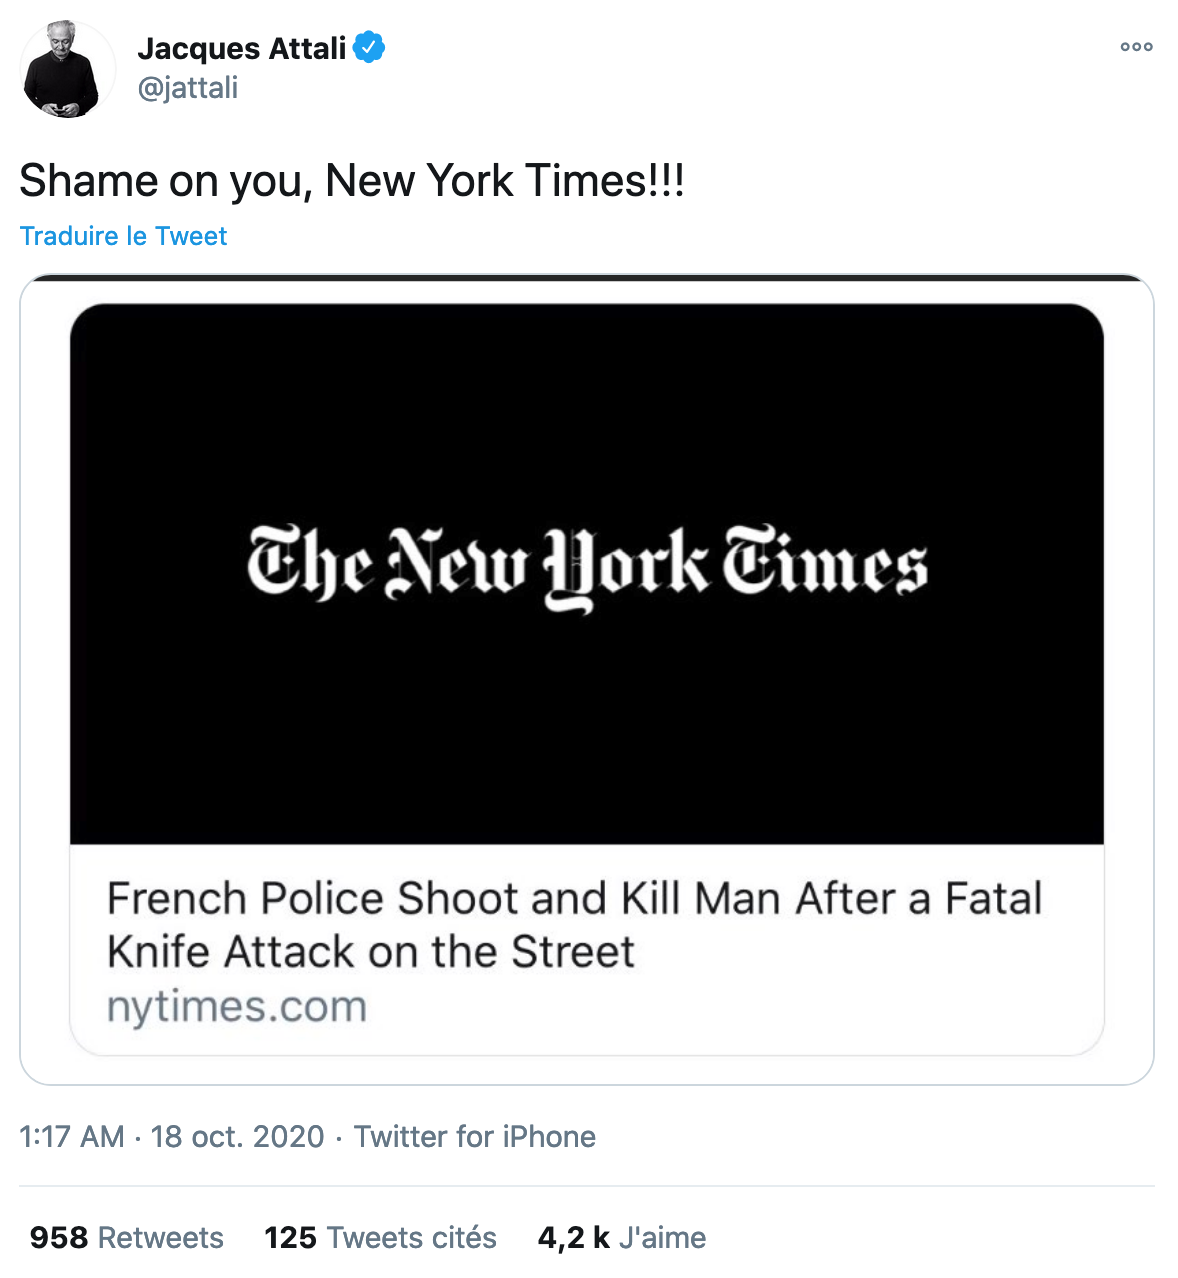1178x1278 pixels.
Task: Click the 4,2 k likes count
Action: coord(573,1238)
